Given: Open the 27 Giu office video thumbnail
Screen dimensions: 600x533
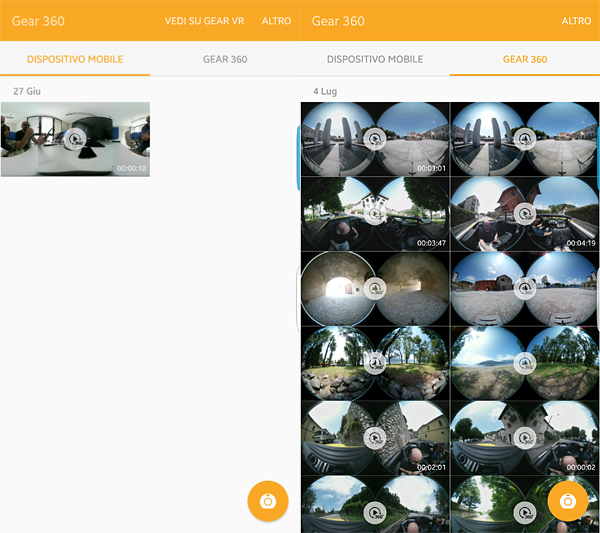Looking at the screenshot, I should (x=75, y=139).
